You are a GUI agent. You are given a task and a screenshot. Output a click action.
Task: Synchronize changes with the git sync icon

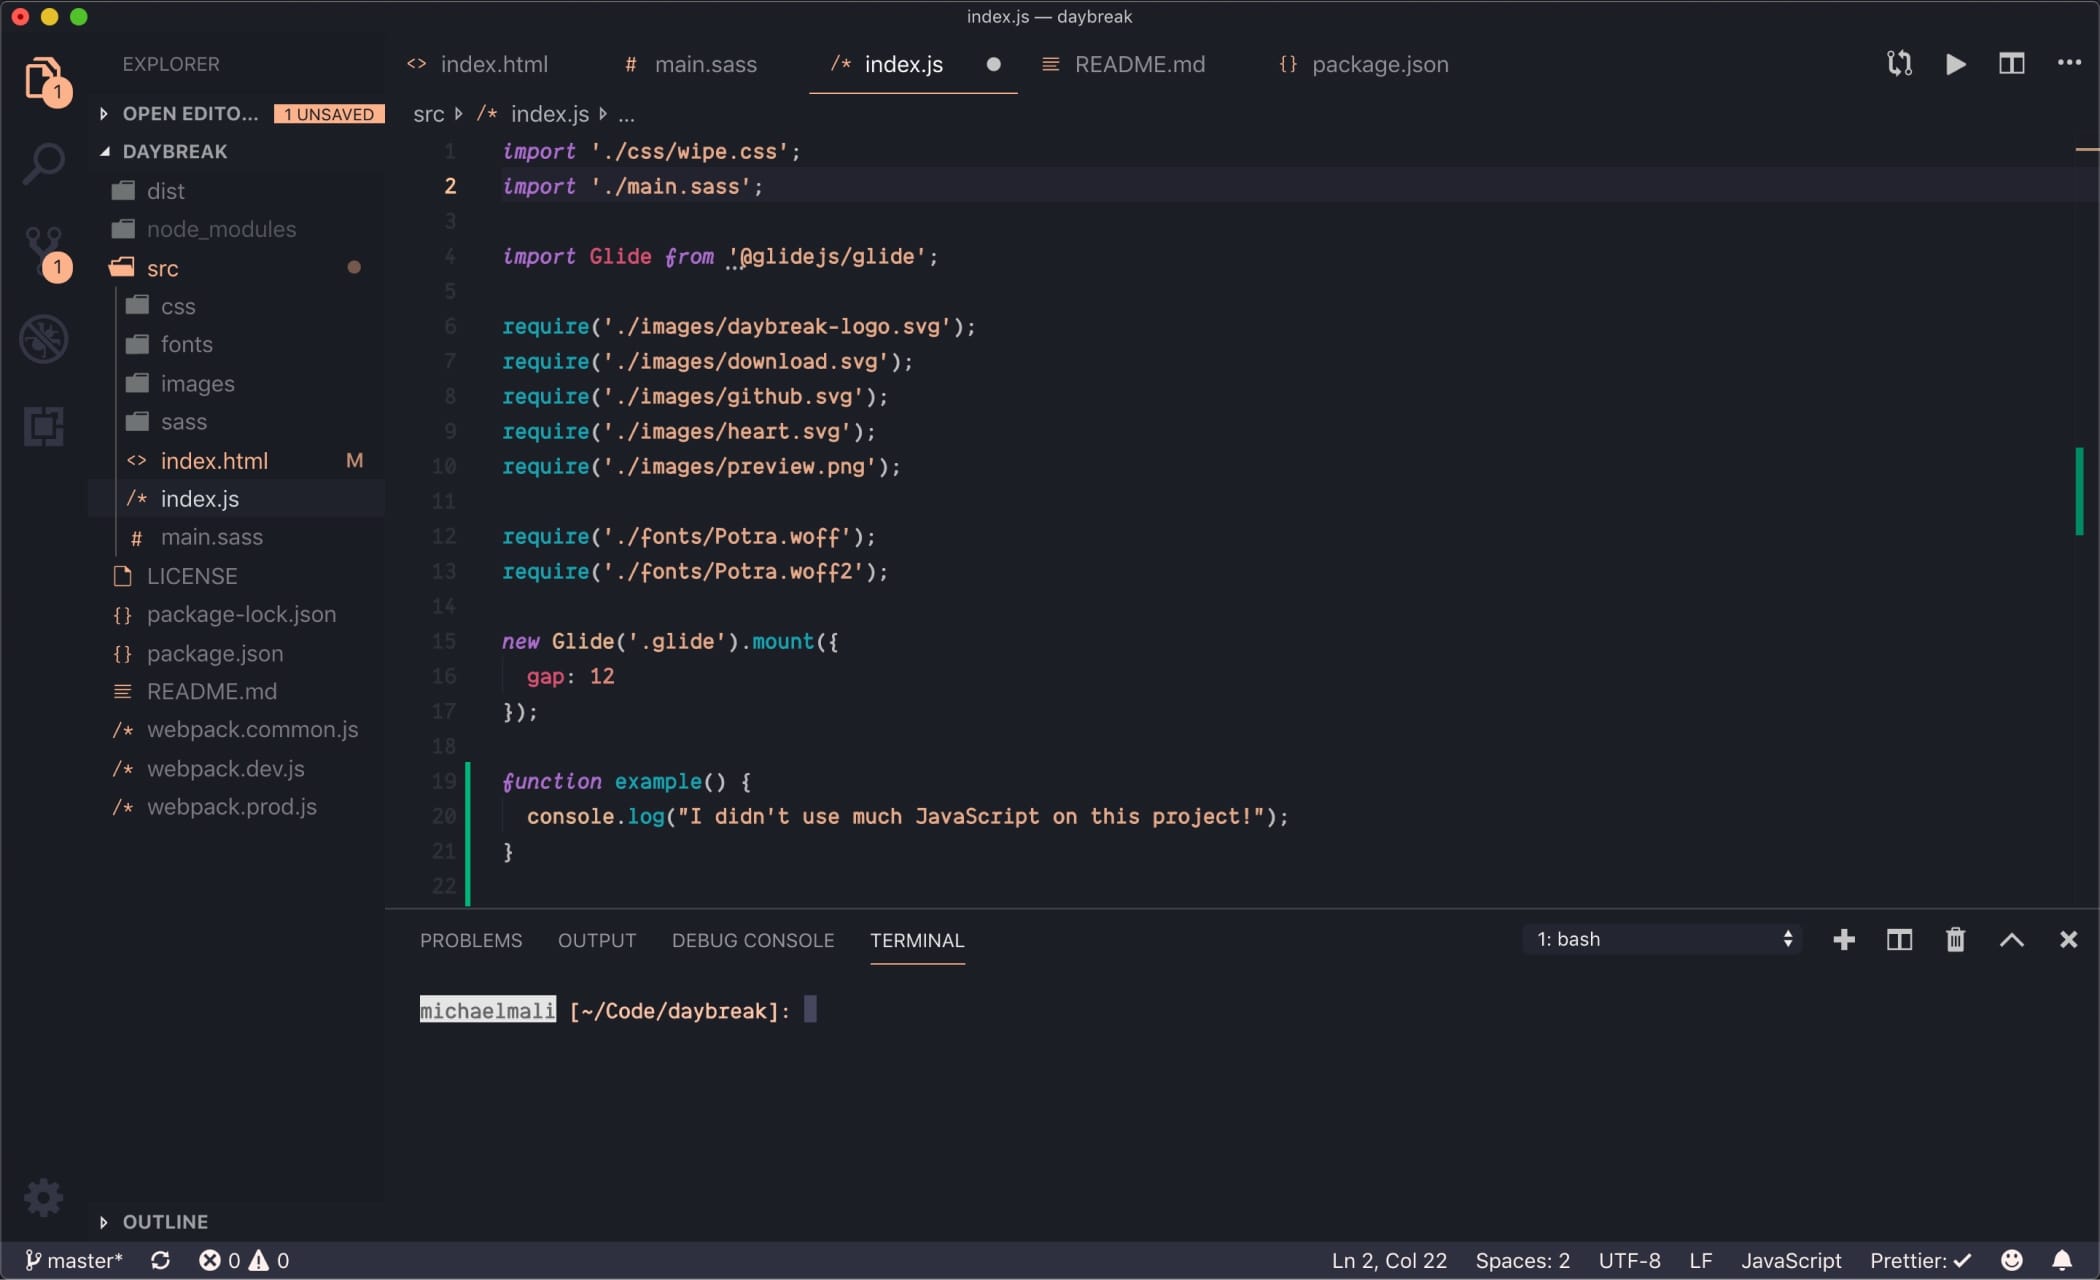(1898, 63)
